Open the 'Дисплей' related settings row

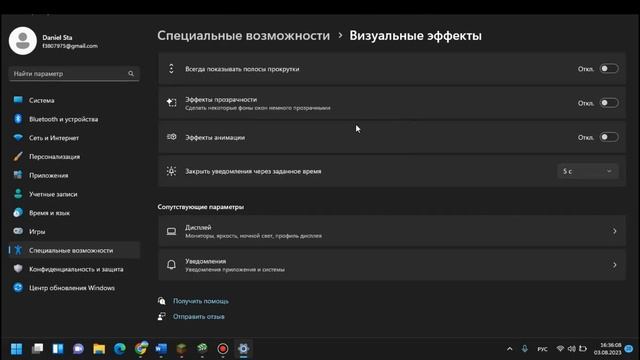click(392, 231)
